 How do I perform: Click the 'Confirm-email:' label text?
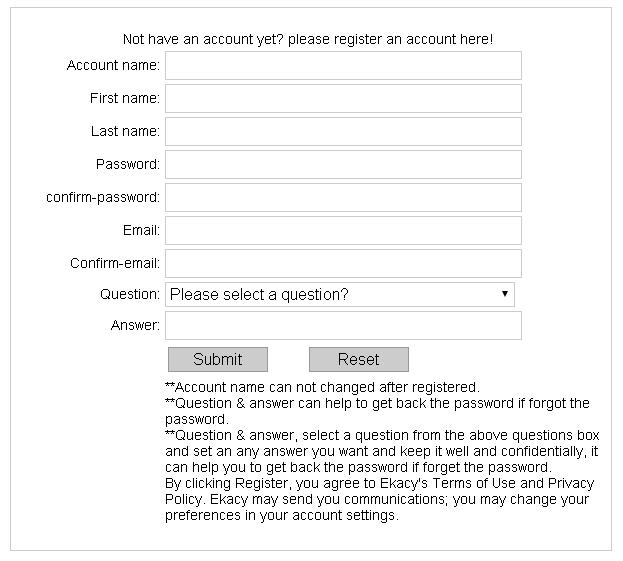click(x=115, y=264)
